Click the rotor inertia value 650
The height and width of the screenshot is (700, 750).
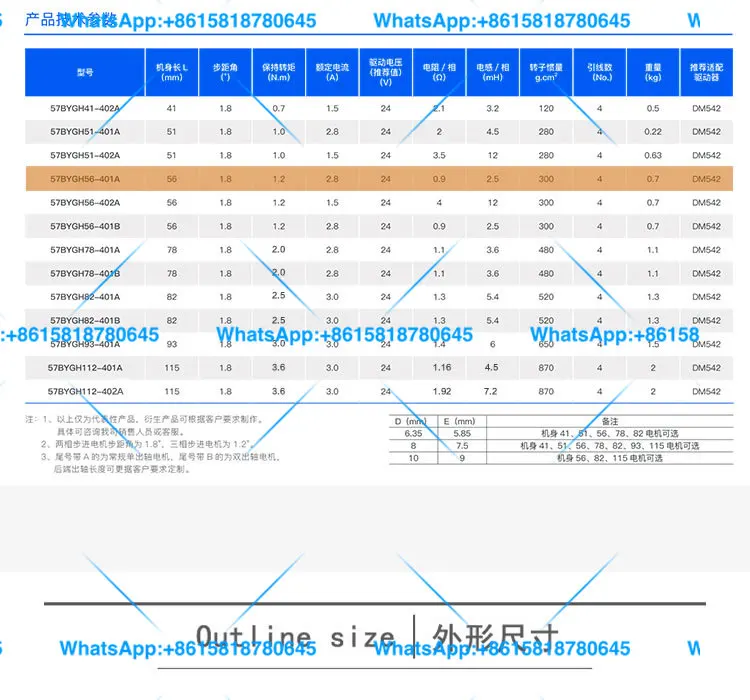pyautogui.click(x=546, y=344)
